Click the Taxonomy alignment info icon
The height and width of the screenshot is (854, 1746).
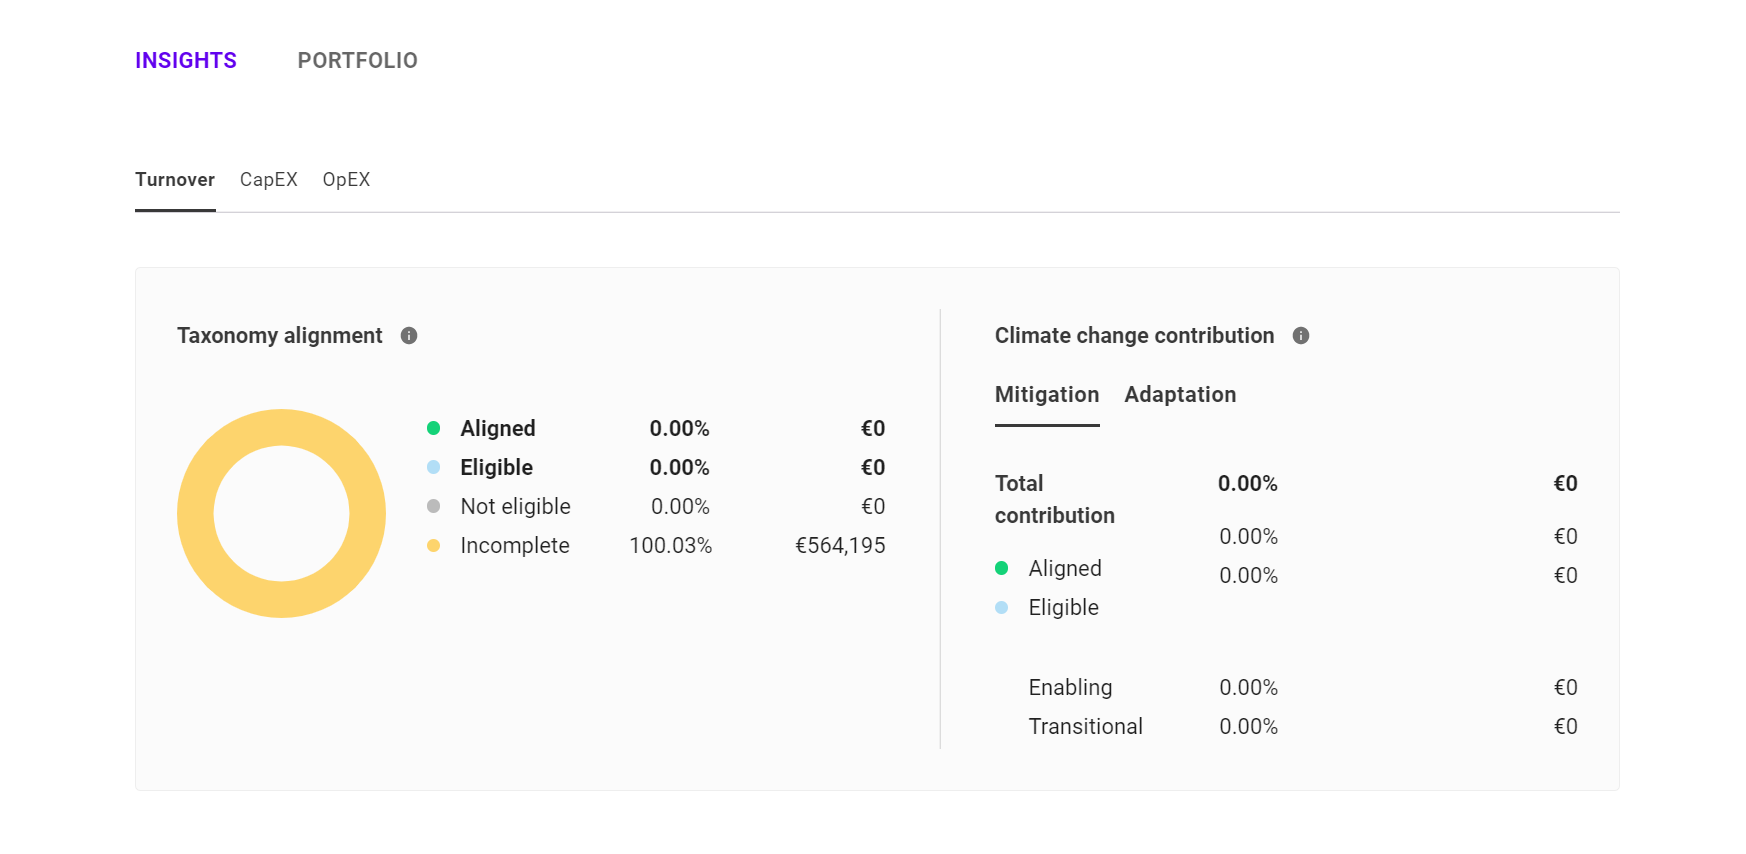pyautogui.click(x=409, y=336)
